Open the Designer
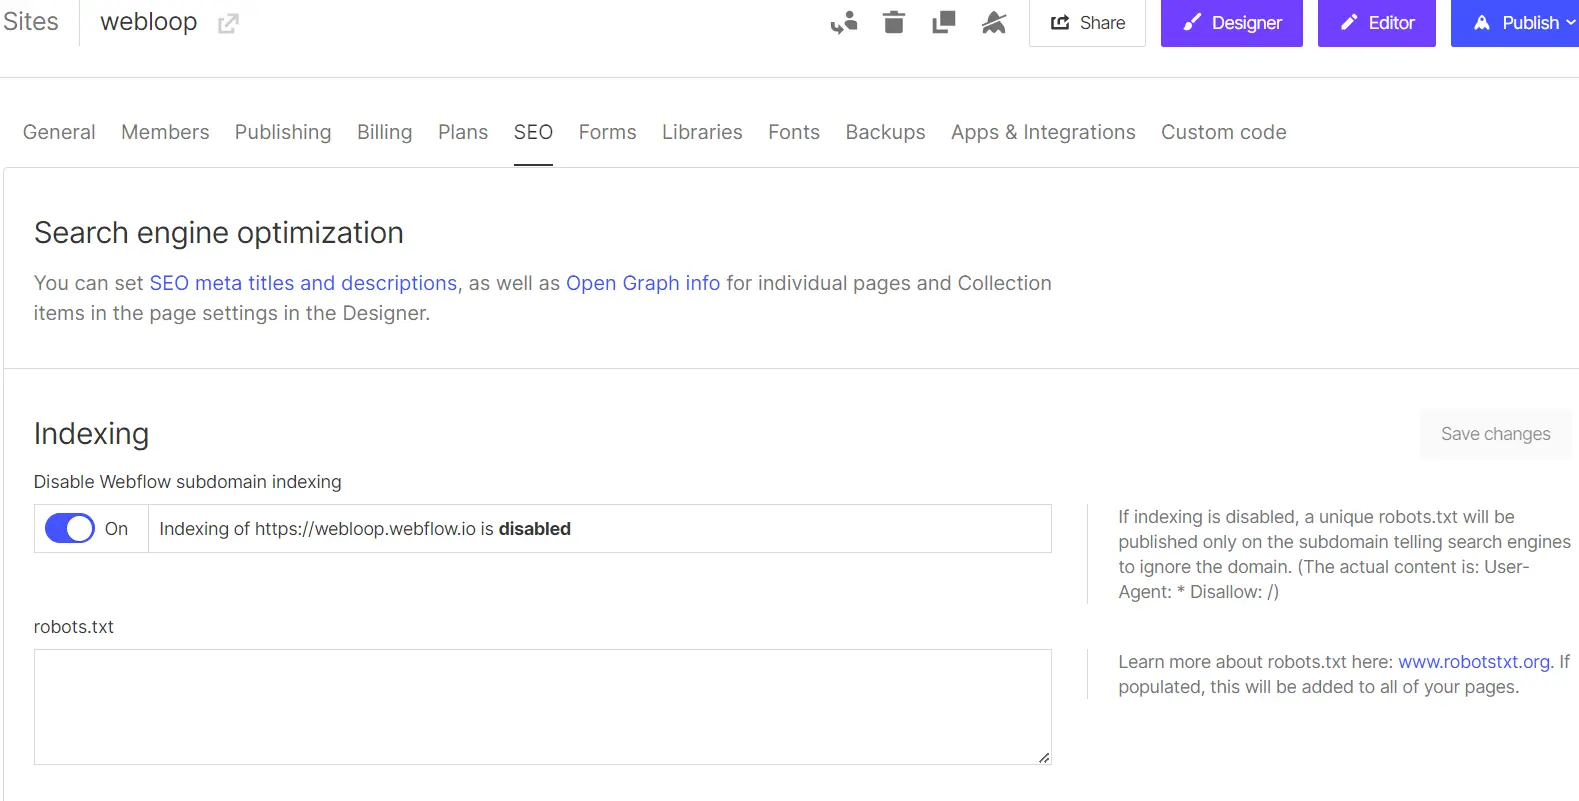Image resolution: width=1579 pixels, height=801 pixels. click(1232, 23)
